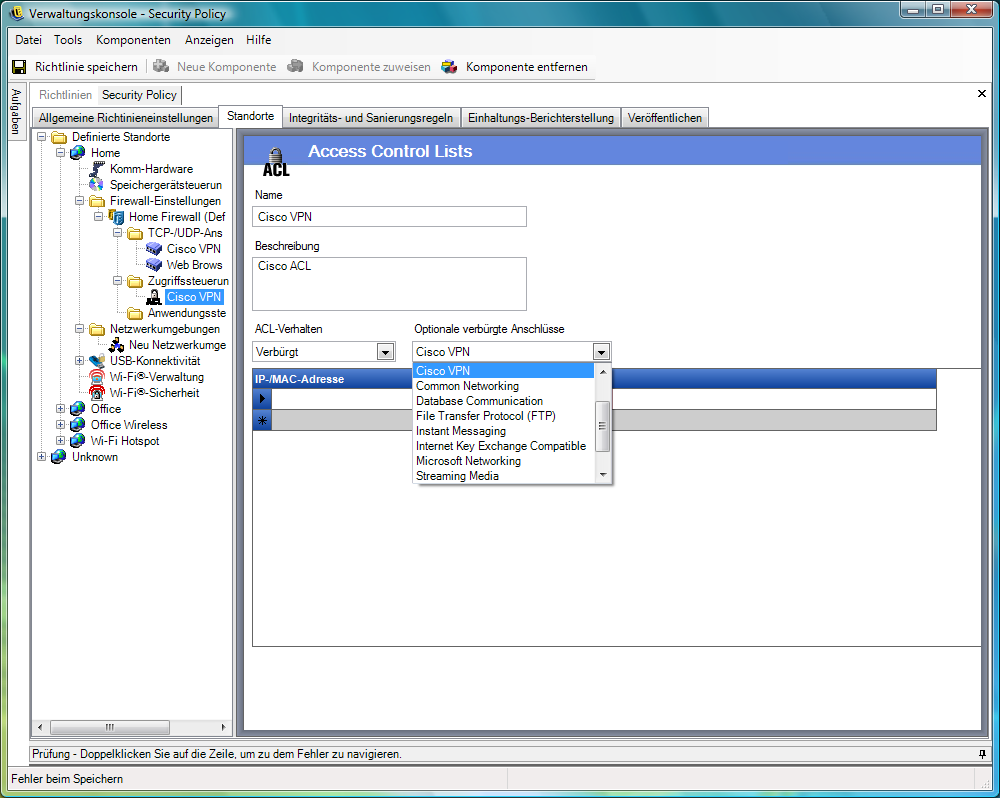
Task: Click Definierte Standorte folder icon
Action: [x=59, y=137]
